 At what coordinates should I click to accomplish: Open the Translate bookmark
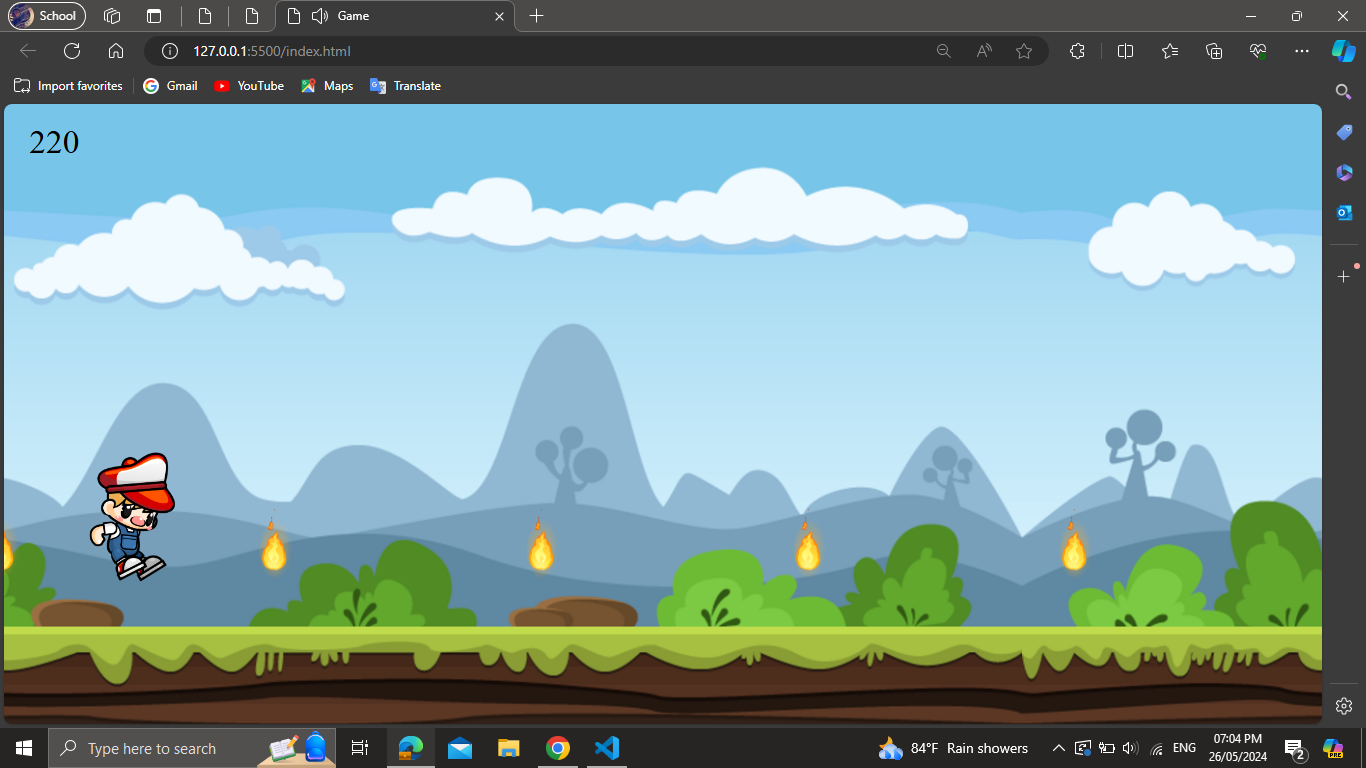tap(405, 86)
